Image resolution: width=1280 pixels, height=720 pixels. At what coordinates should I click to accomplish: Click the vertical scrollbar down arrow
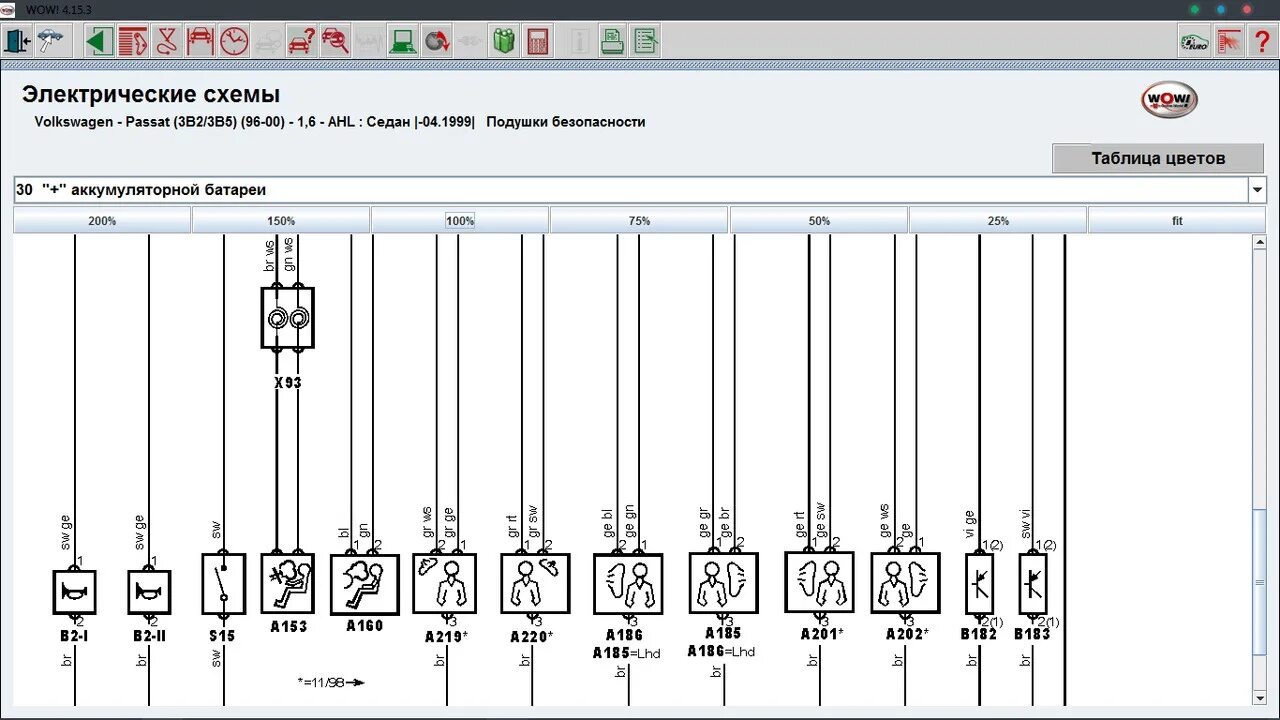[1259, 697]
